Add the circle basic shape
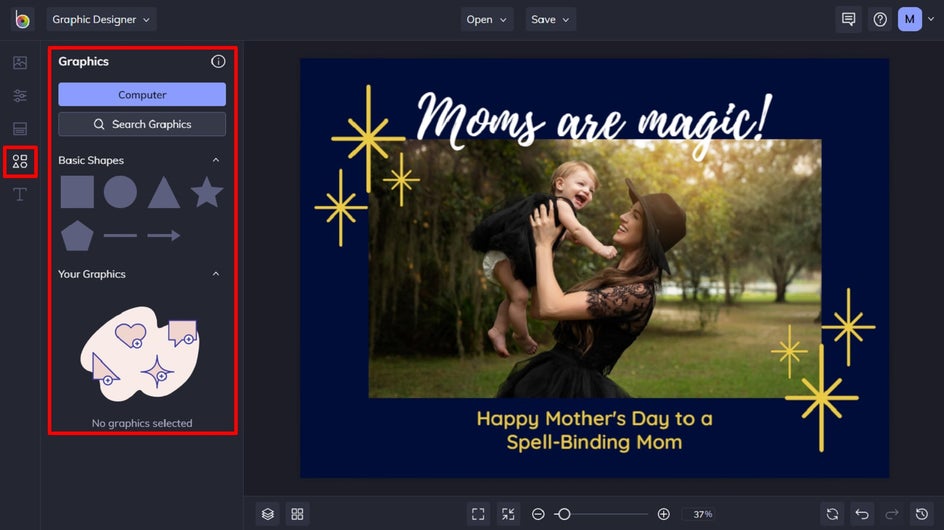Image resolution: width=944 pixels, height=530 pixels. (x=120, y=192)
